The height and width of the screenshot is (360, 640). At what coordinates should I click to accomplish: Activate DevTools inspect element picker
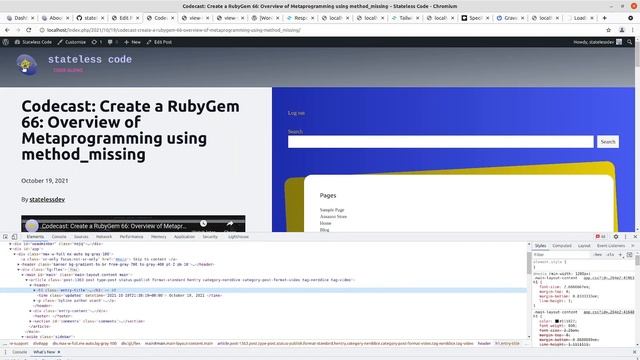point(5,237)
